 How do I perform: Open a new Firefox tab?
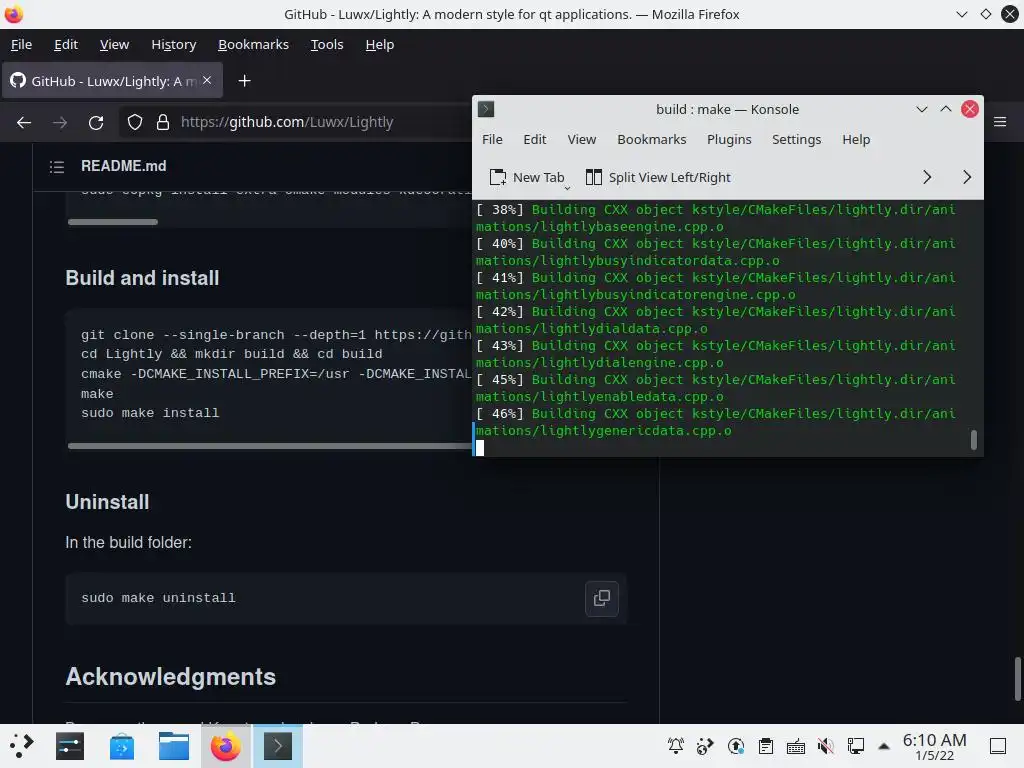(244, 81)
